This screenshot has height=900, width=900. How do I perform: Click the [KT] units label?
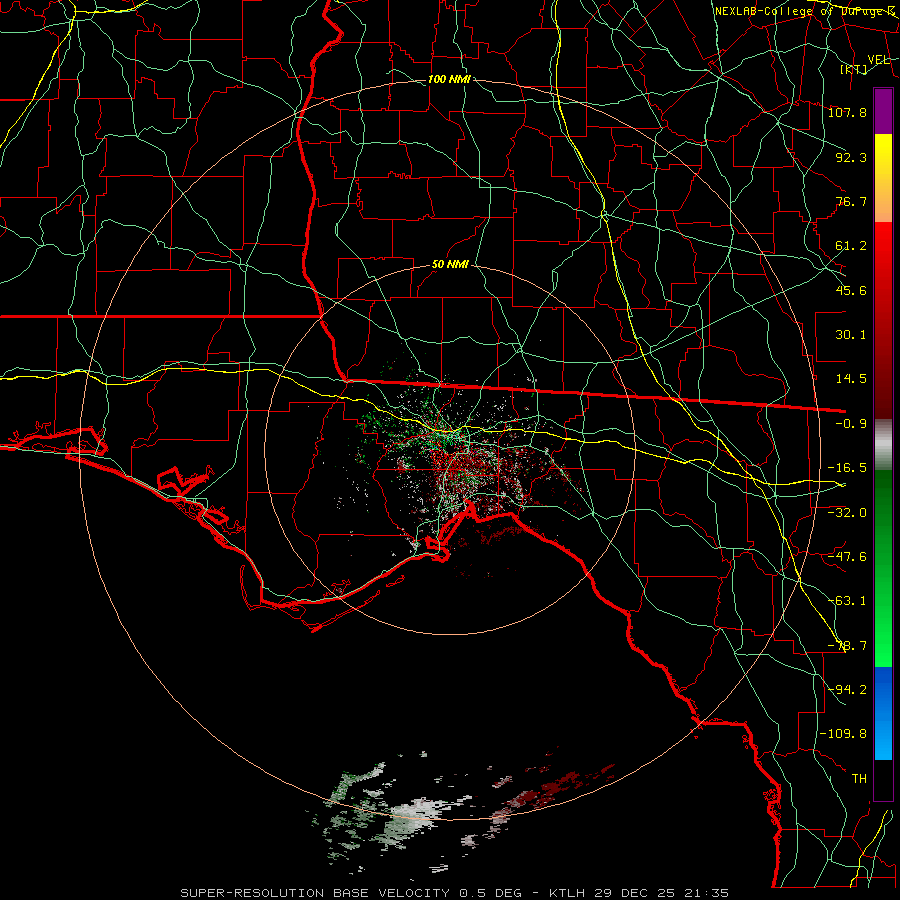click(854, 69)
